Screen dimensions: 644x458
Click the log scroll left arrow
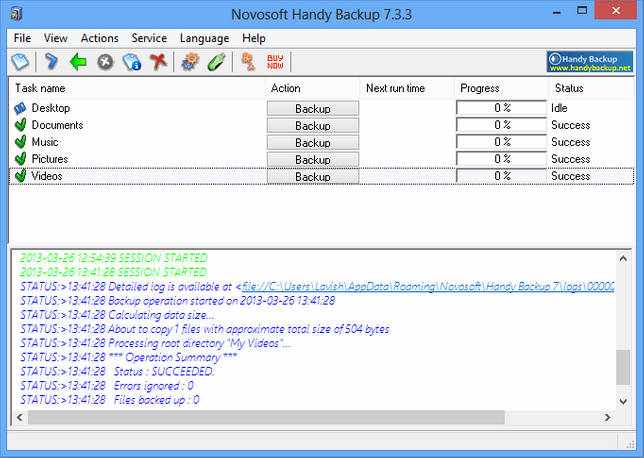19,417
